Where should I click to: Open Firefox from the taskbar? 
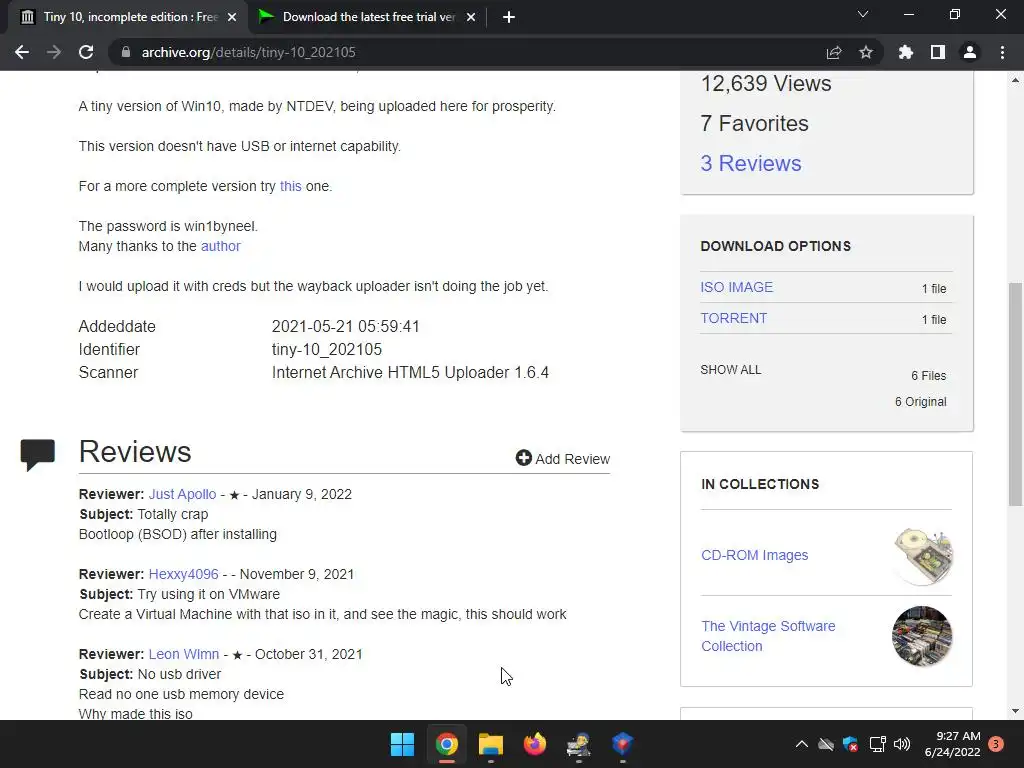coord(535,744)
